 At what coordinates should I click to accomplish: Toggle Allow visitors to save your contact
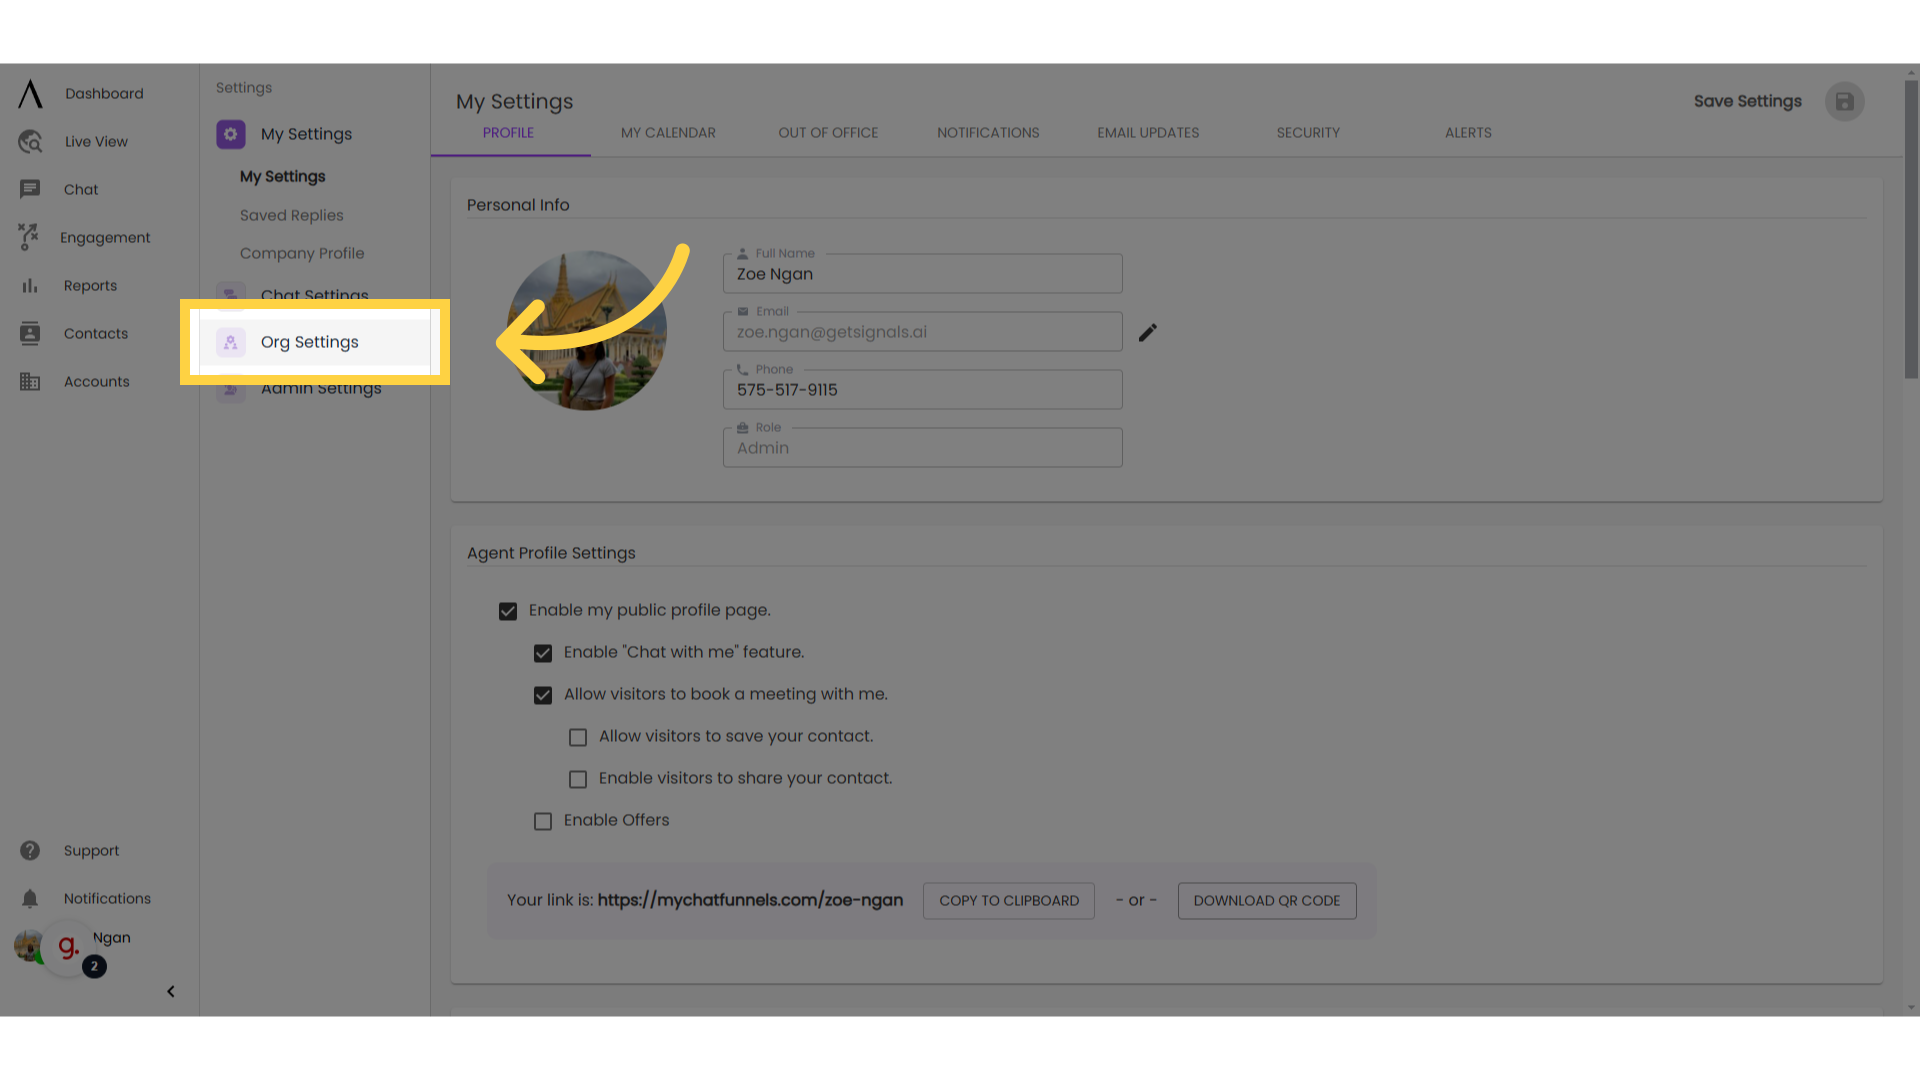click(576, 736)
